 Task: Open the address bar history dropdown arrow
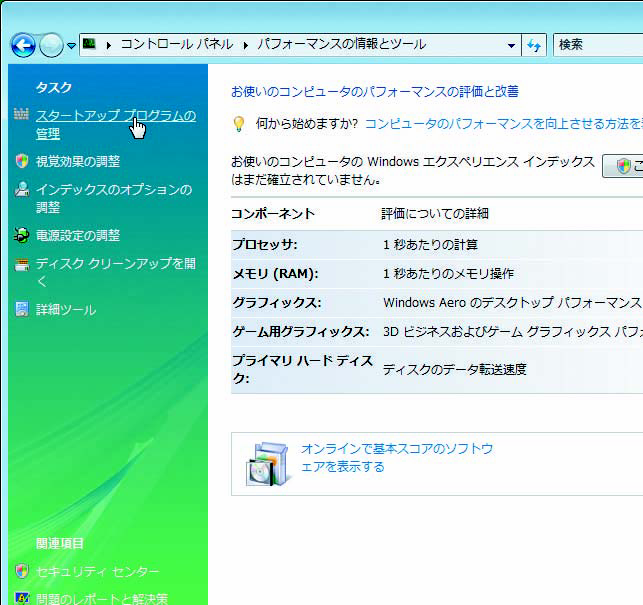point(511,45)
